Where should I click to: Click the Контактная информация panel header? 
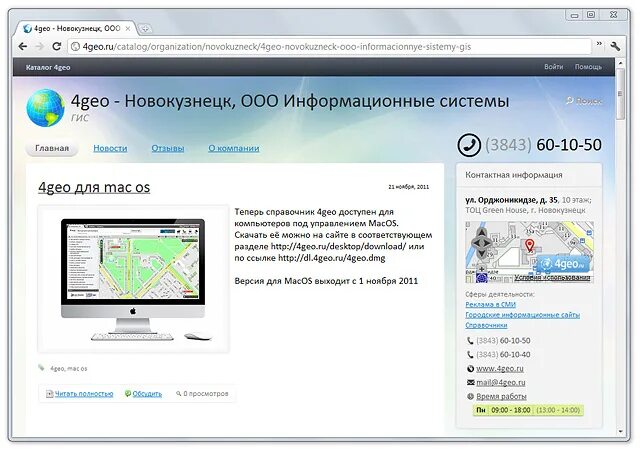point(514,175)
